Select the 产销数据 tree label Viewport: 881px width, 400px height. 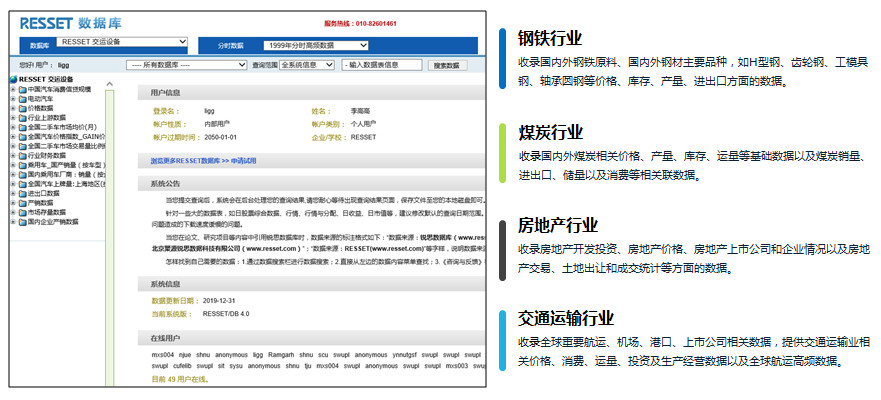pos(40,203)
